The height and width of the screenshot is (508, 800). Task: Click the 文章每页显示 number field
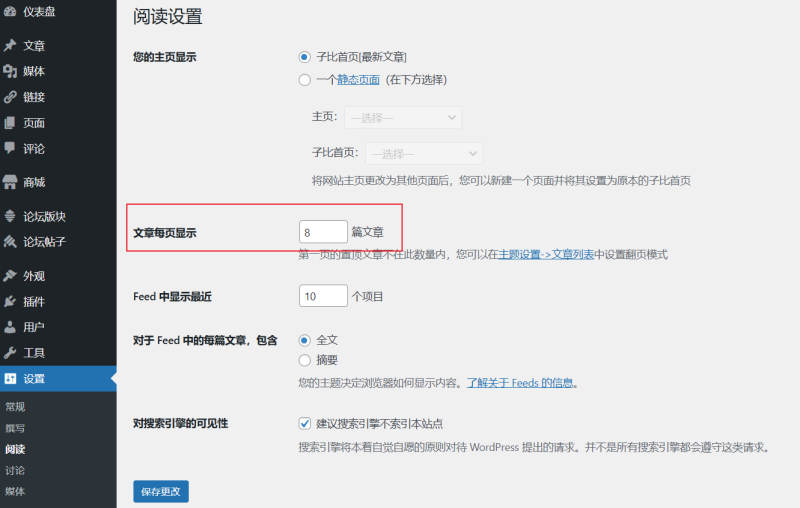[x=323, y=232]
